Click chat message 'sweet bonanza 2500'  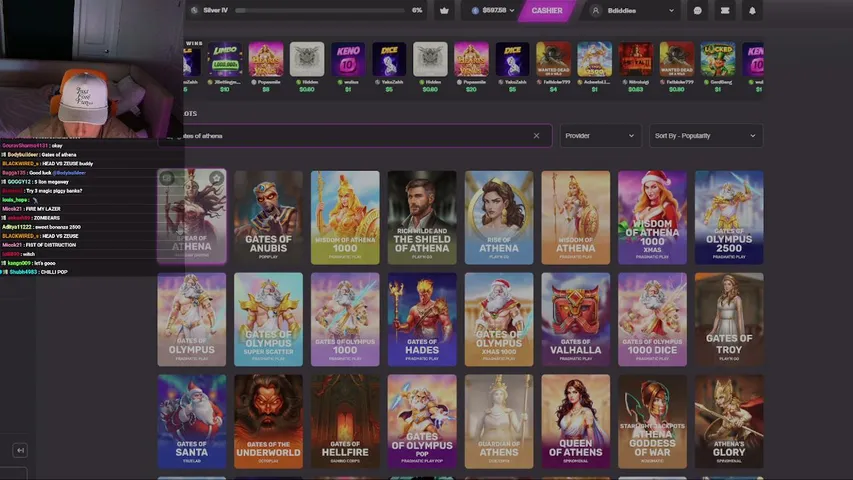[57, 227]
